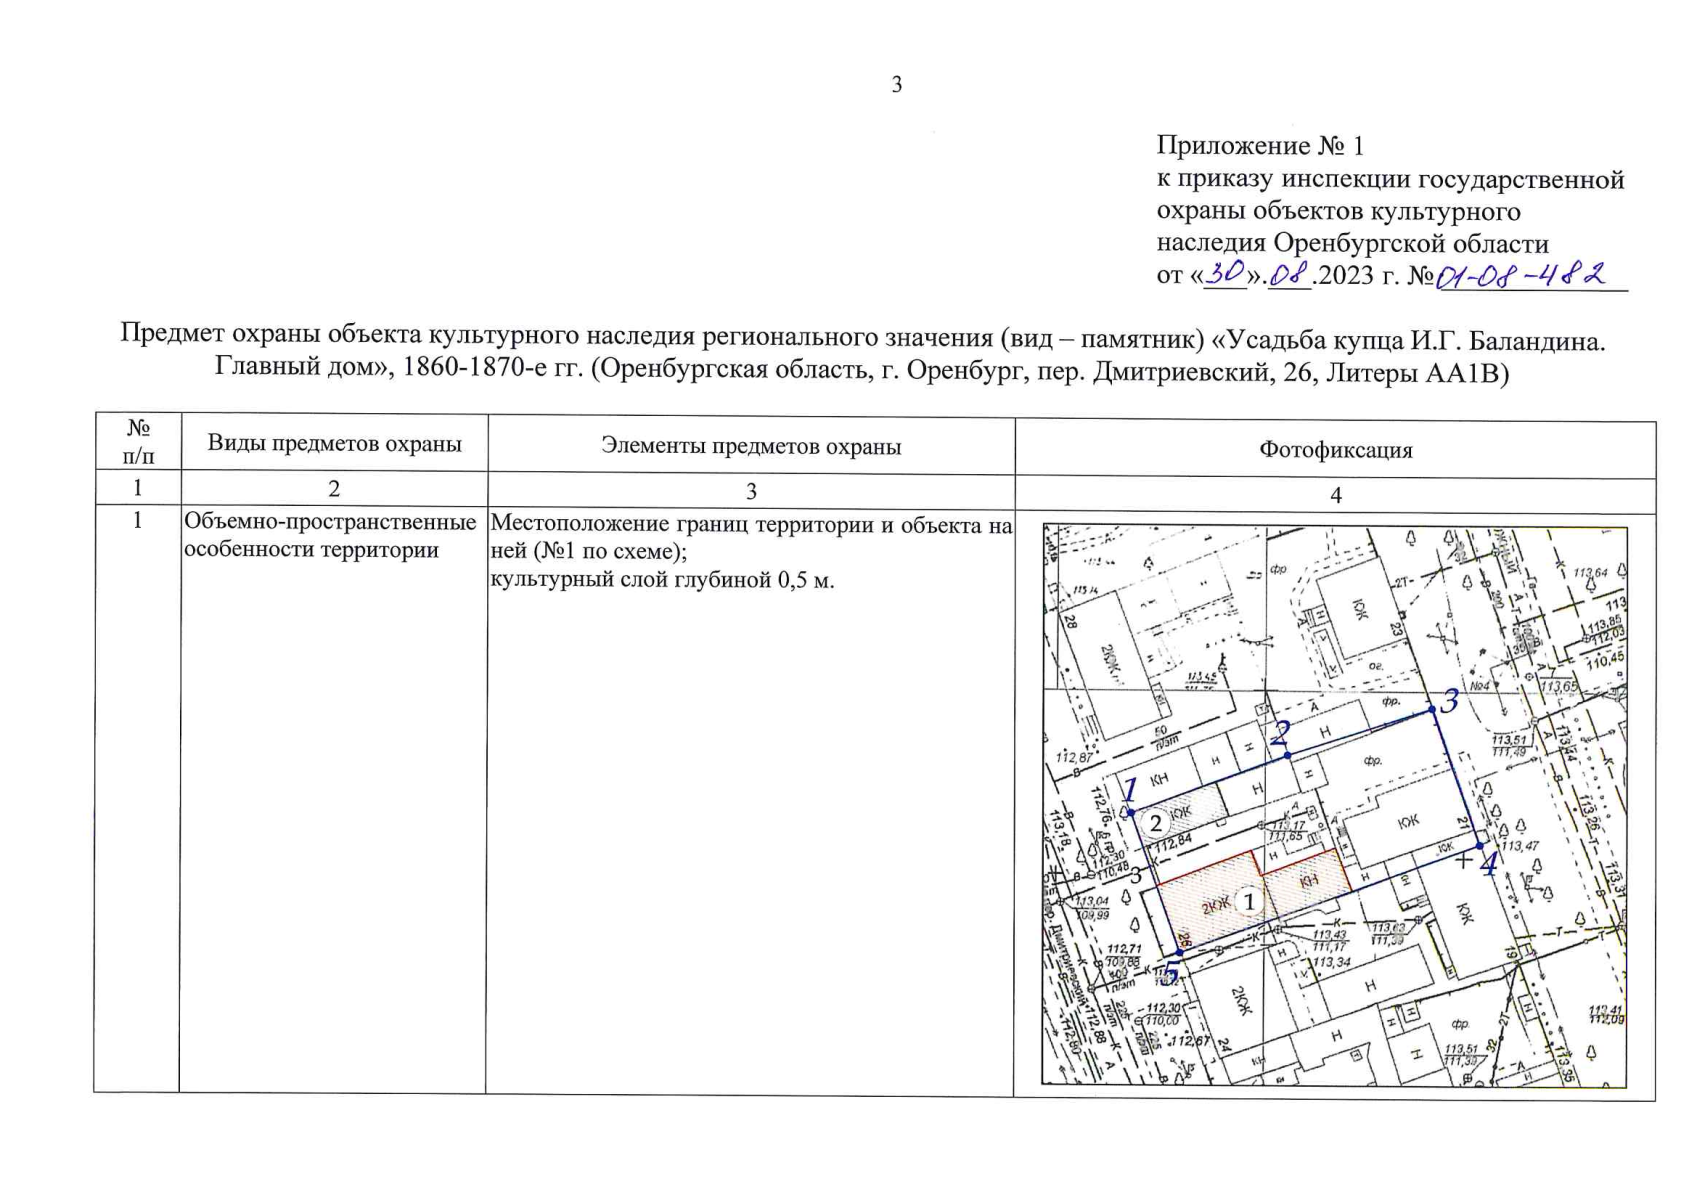The image size is (1697, 1200).
Task: Click circled marker 1 on the red hatched building
Action: coord(1249,901)
